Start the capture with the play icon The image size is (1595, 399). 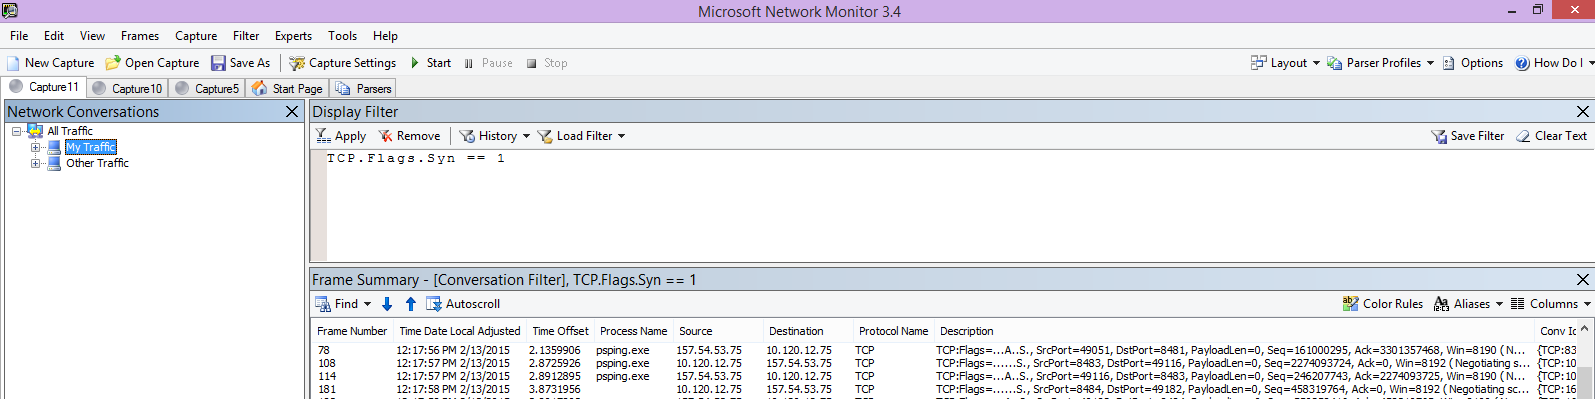(x=415, y=63)
